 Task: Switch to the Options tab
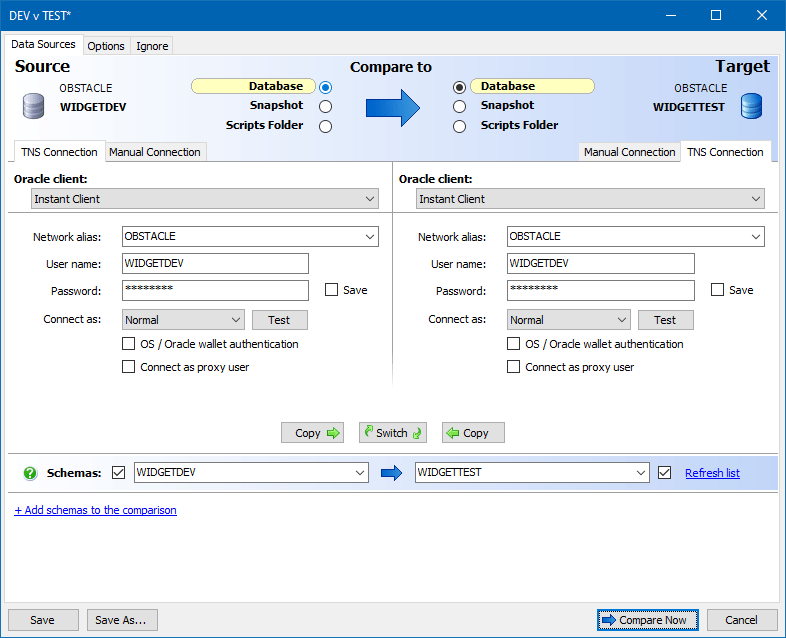[x=106, y=46]
